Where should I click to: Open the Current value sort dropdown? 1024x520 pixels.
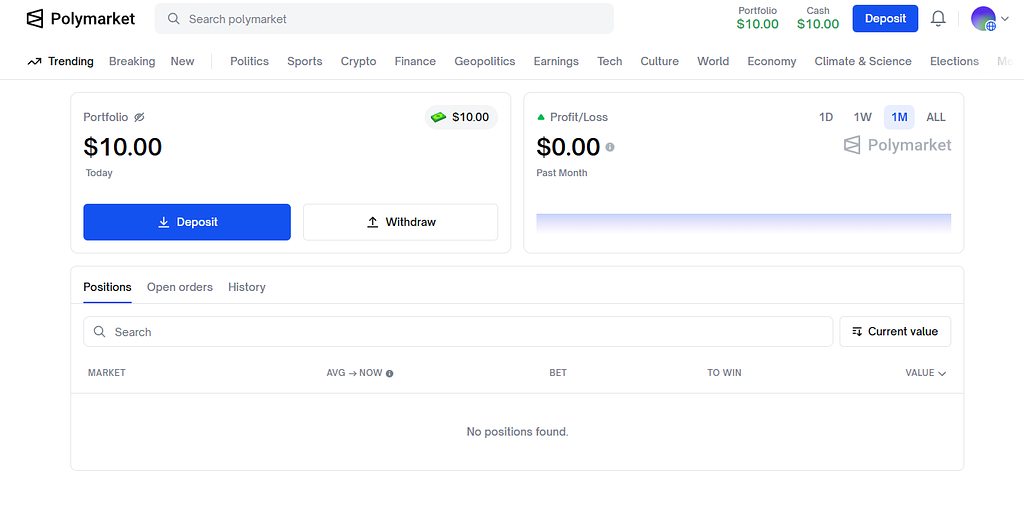pyautogui.click(x=895, y=332)
